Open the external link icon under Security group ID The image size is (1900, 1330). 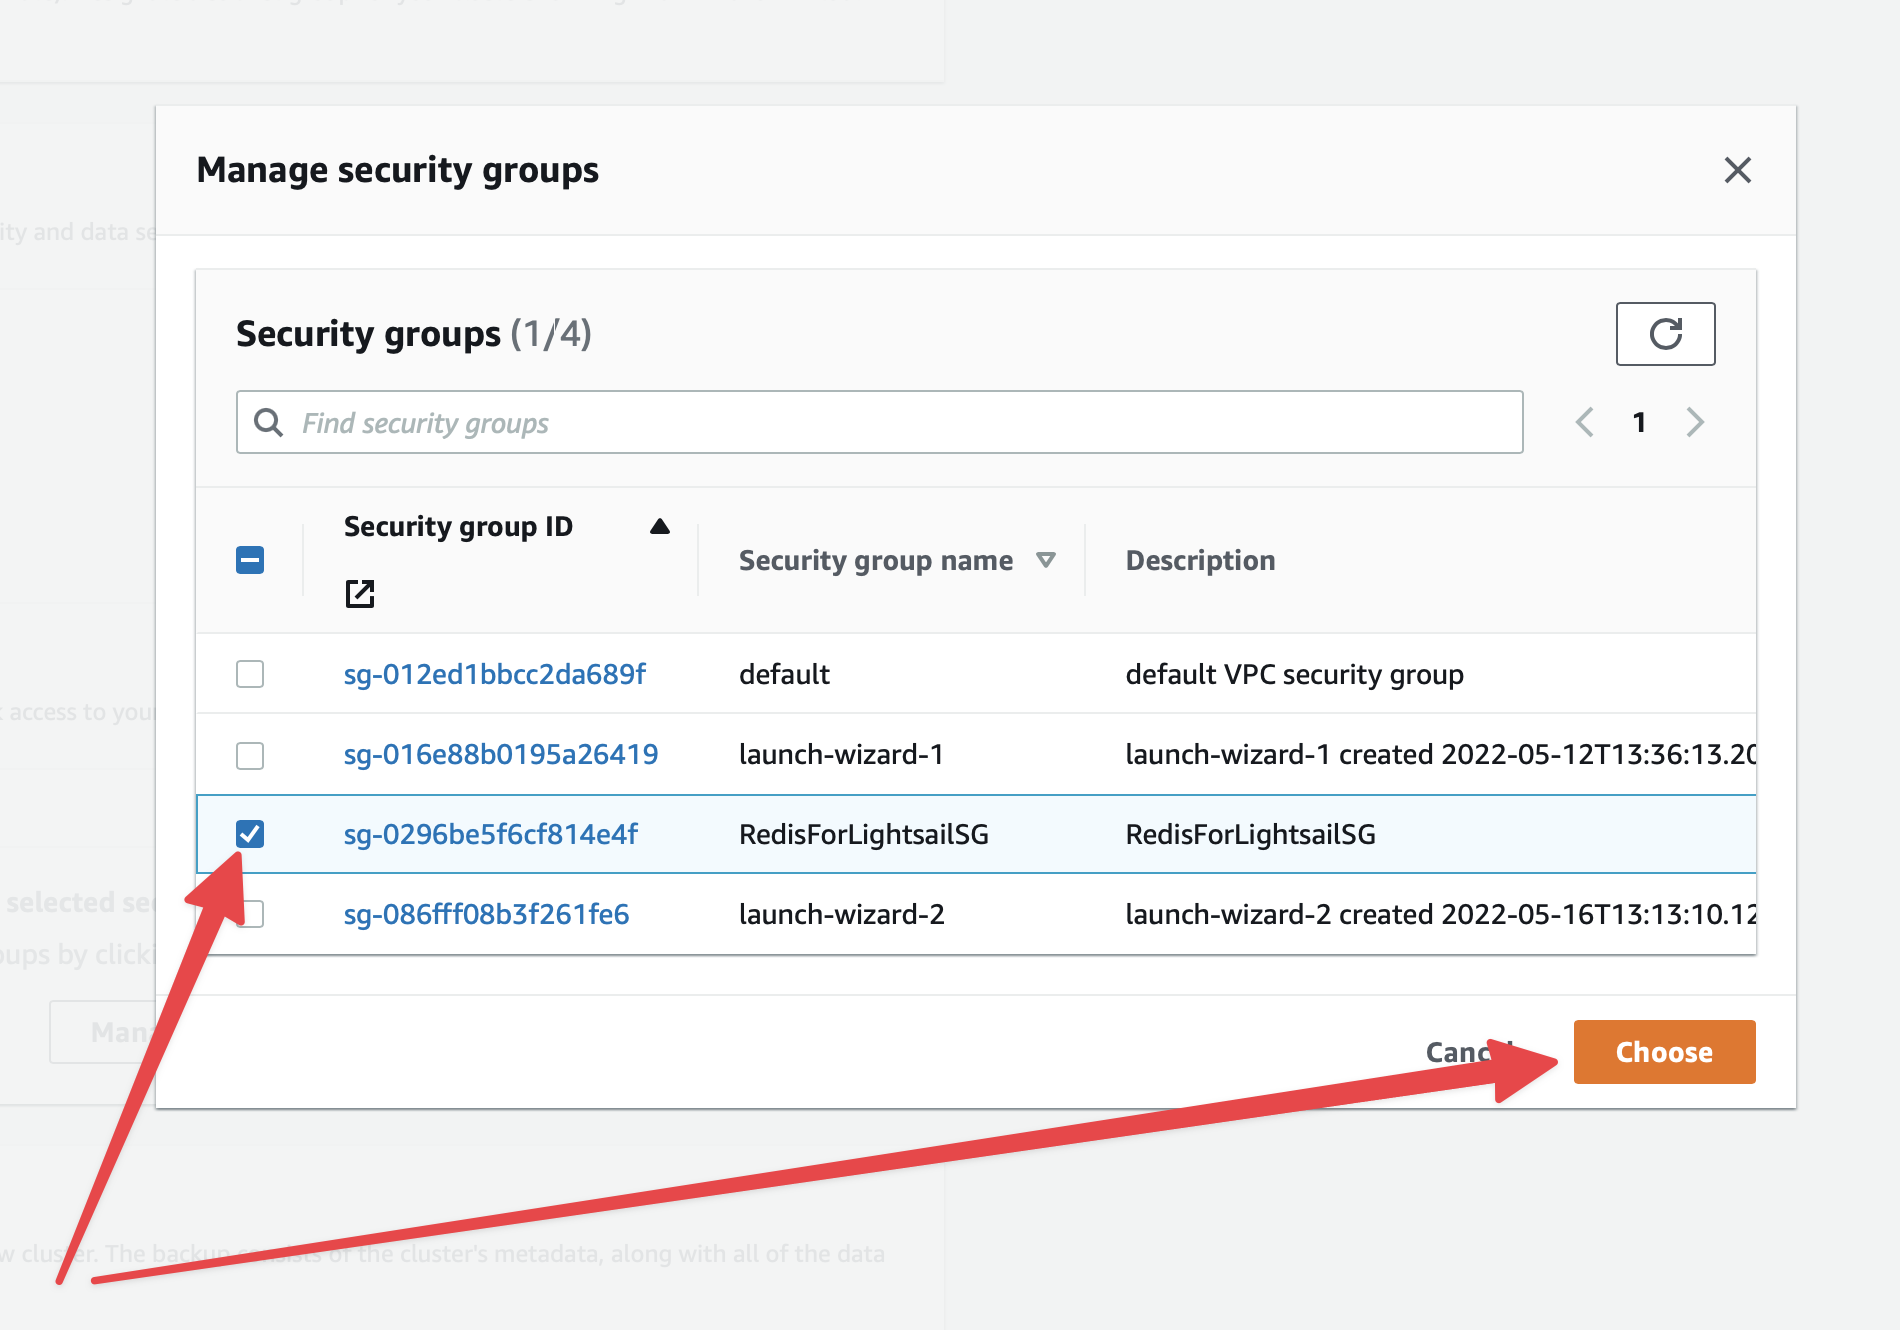point(360,594)
